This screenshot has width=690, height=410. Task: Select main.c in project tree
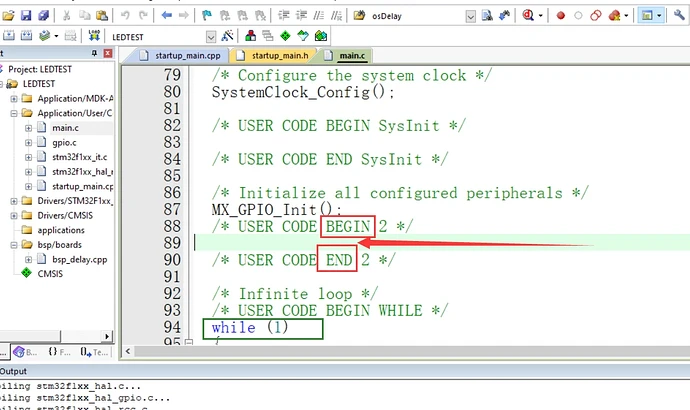click(65, 128)
